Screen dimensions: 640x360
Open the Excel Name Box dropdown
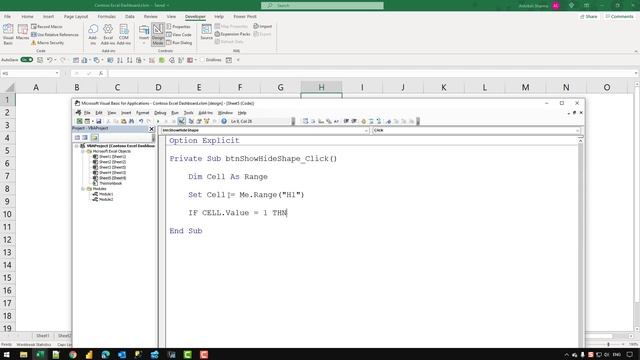coord(57,73)
